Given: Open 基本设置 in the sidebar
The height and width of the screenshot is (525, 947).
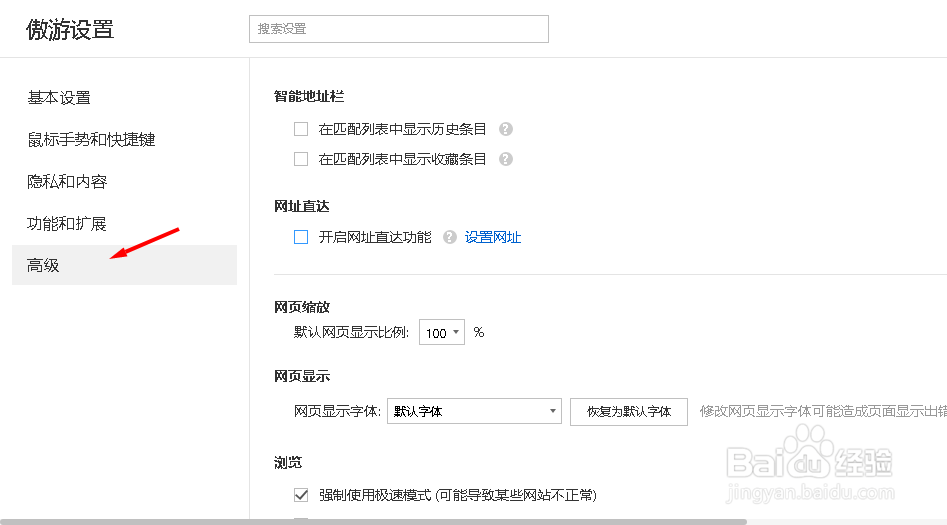Looking at the screenshot, I should coord(59,98).
